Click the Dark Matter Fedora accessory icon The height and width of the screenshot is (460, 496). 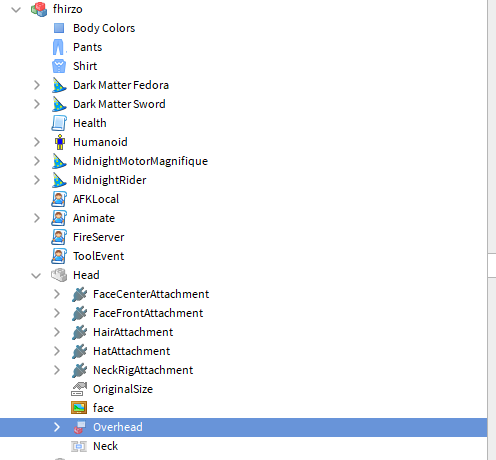pyautogui.click(x=59, y=85)
